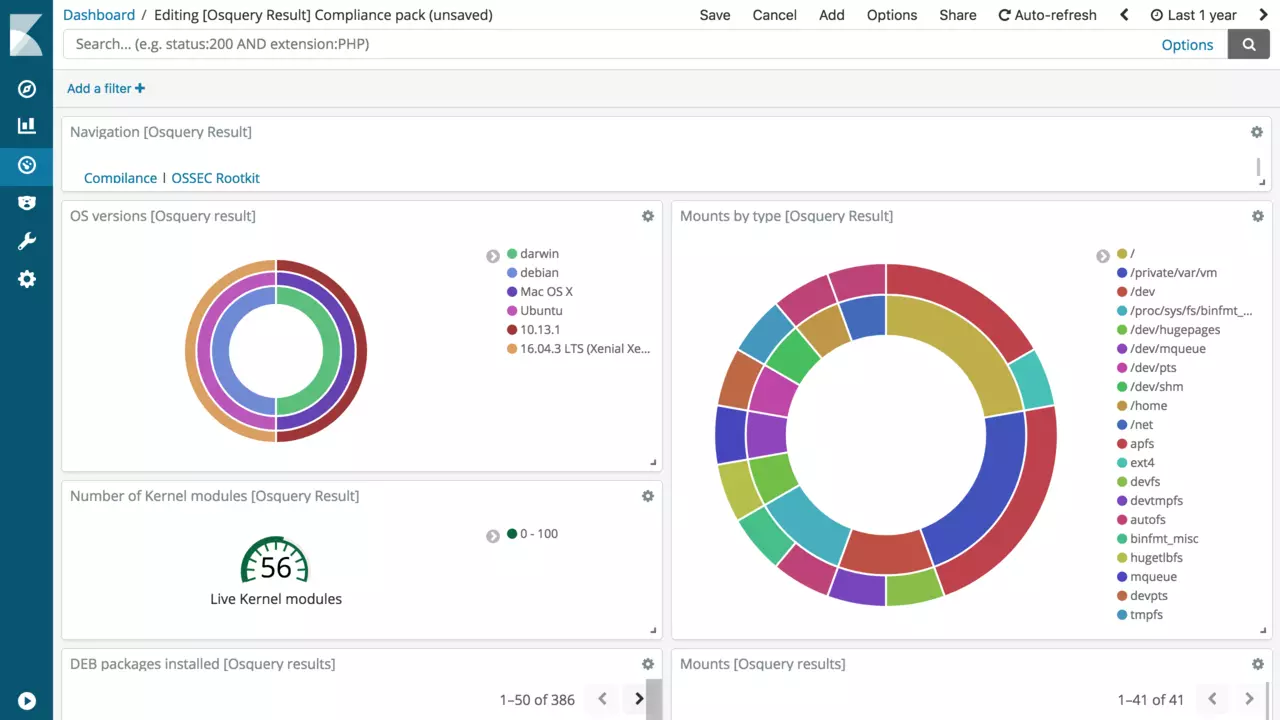The image size is (1280, 720).
Task: Click Save in the top menu
Action: point(715,15)
